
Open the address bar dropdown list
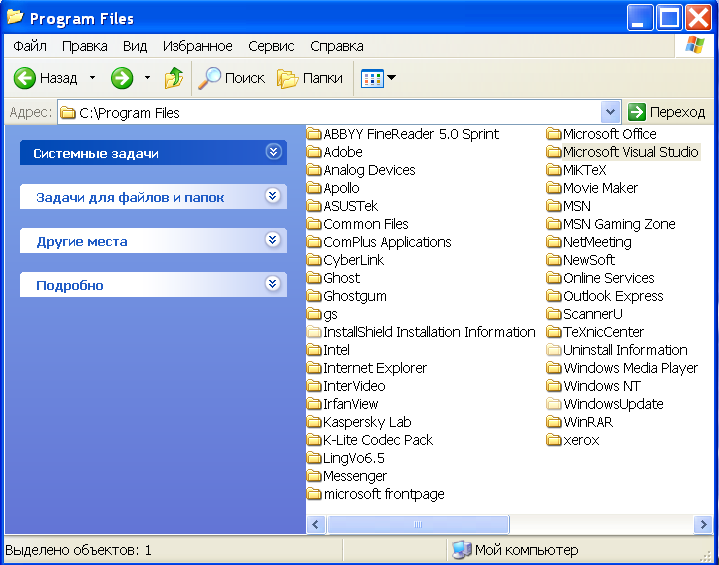610,112
